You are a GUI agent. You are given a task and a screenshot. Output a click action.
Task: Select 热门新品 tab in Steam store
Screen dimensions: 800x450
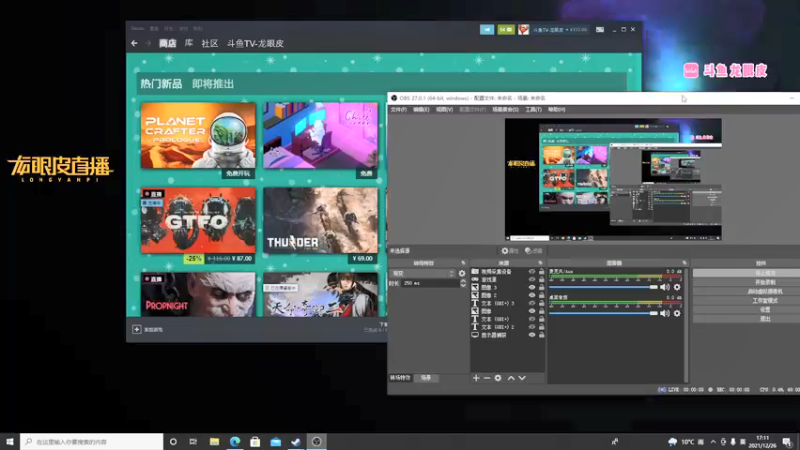[161, 84]
